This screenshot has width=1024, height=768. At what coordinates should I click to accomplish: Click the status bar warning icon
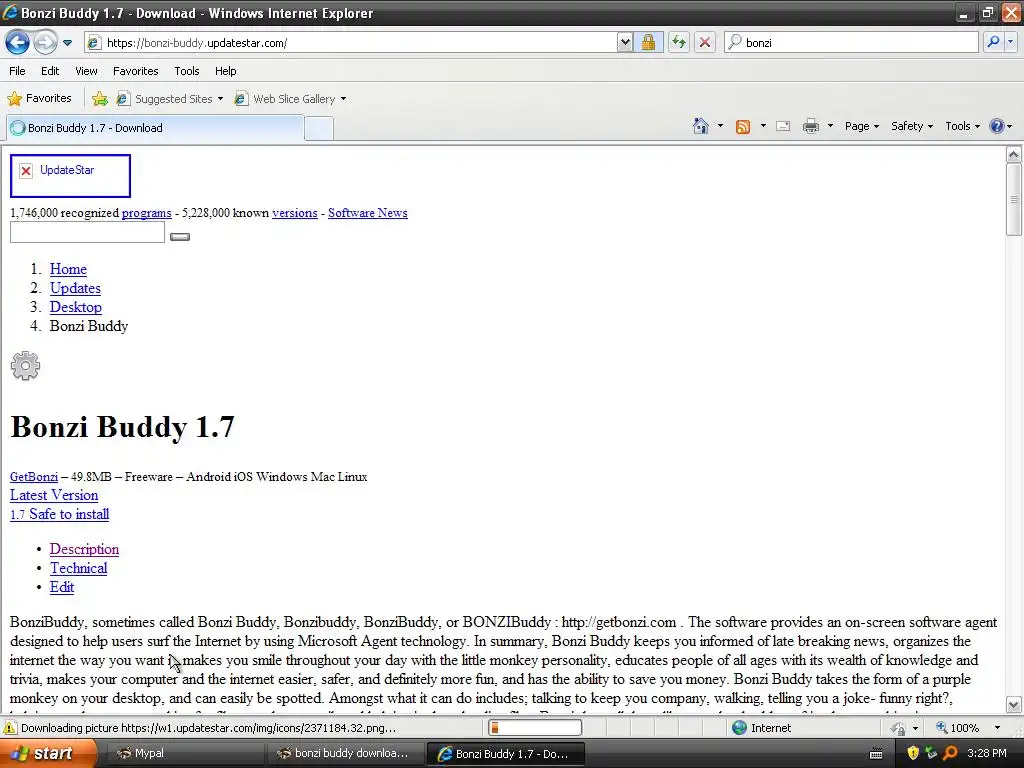coord(10,728)
